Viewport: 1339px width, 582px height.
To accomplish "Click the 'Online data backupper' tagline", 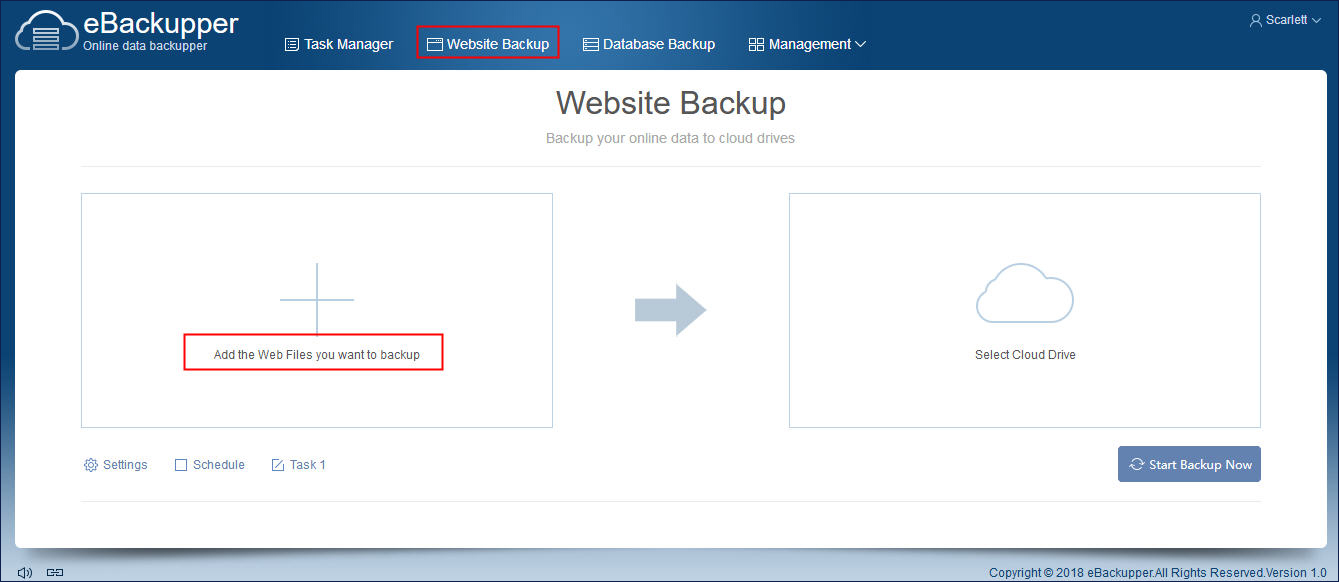I will (145, 46).
